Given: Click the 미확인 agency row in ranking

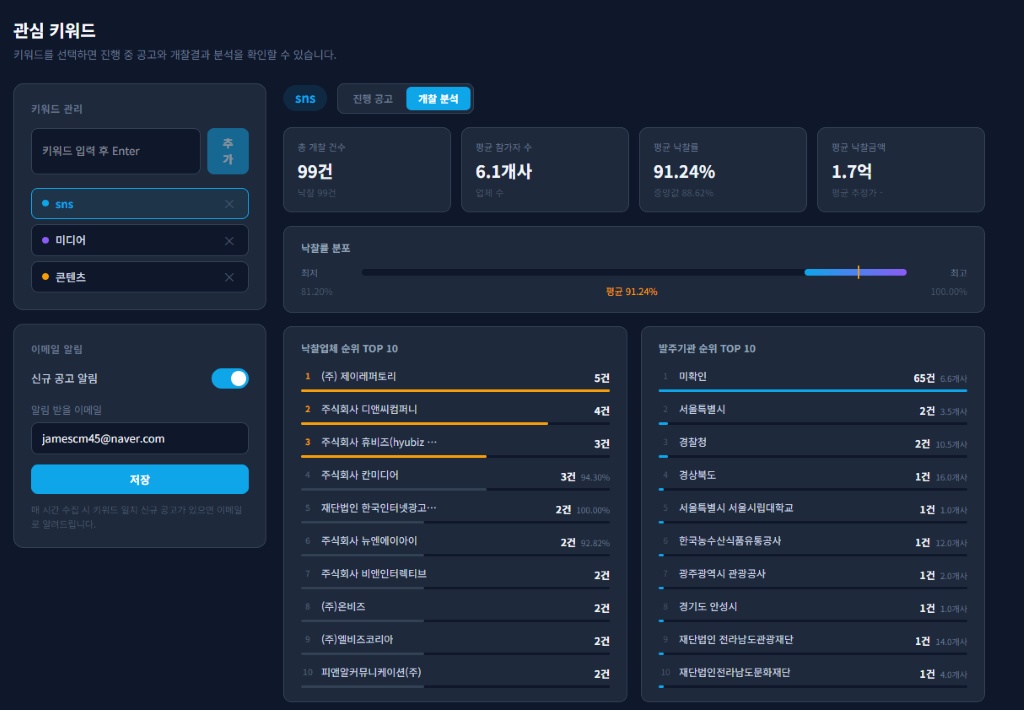Looking at the screenshot, I should (x=812, y=378).
